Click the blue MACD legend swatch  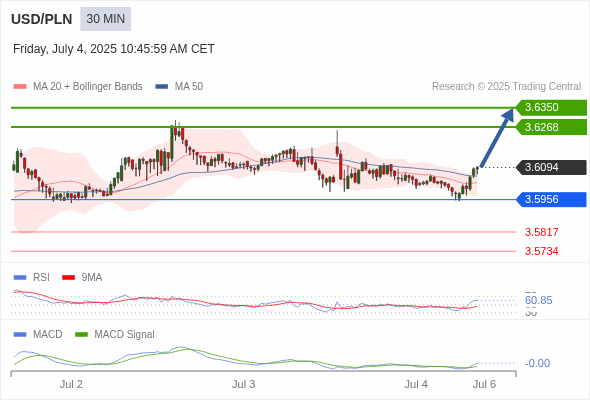(20, 335)
